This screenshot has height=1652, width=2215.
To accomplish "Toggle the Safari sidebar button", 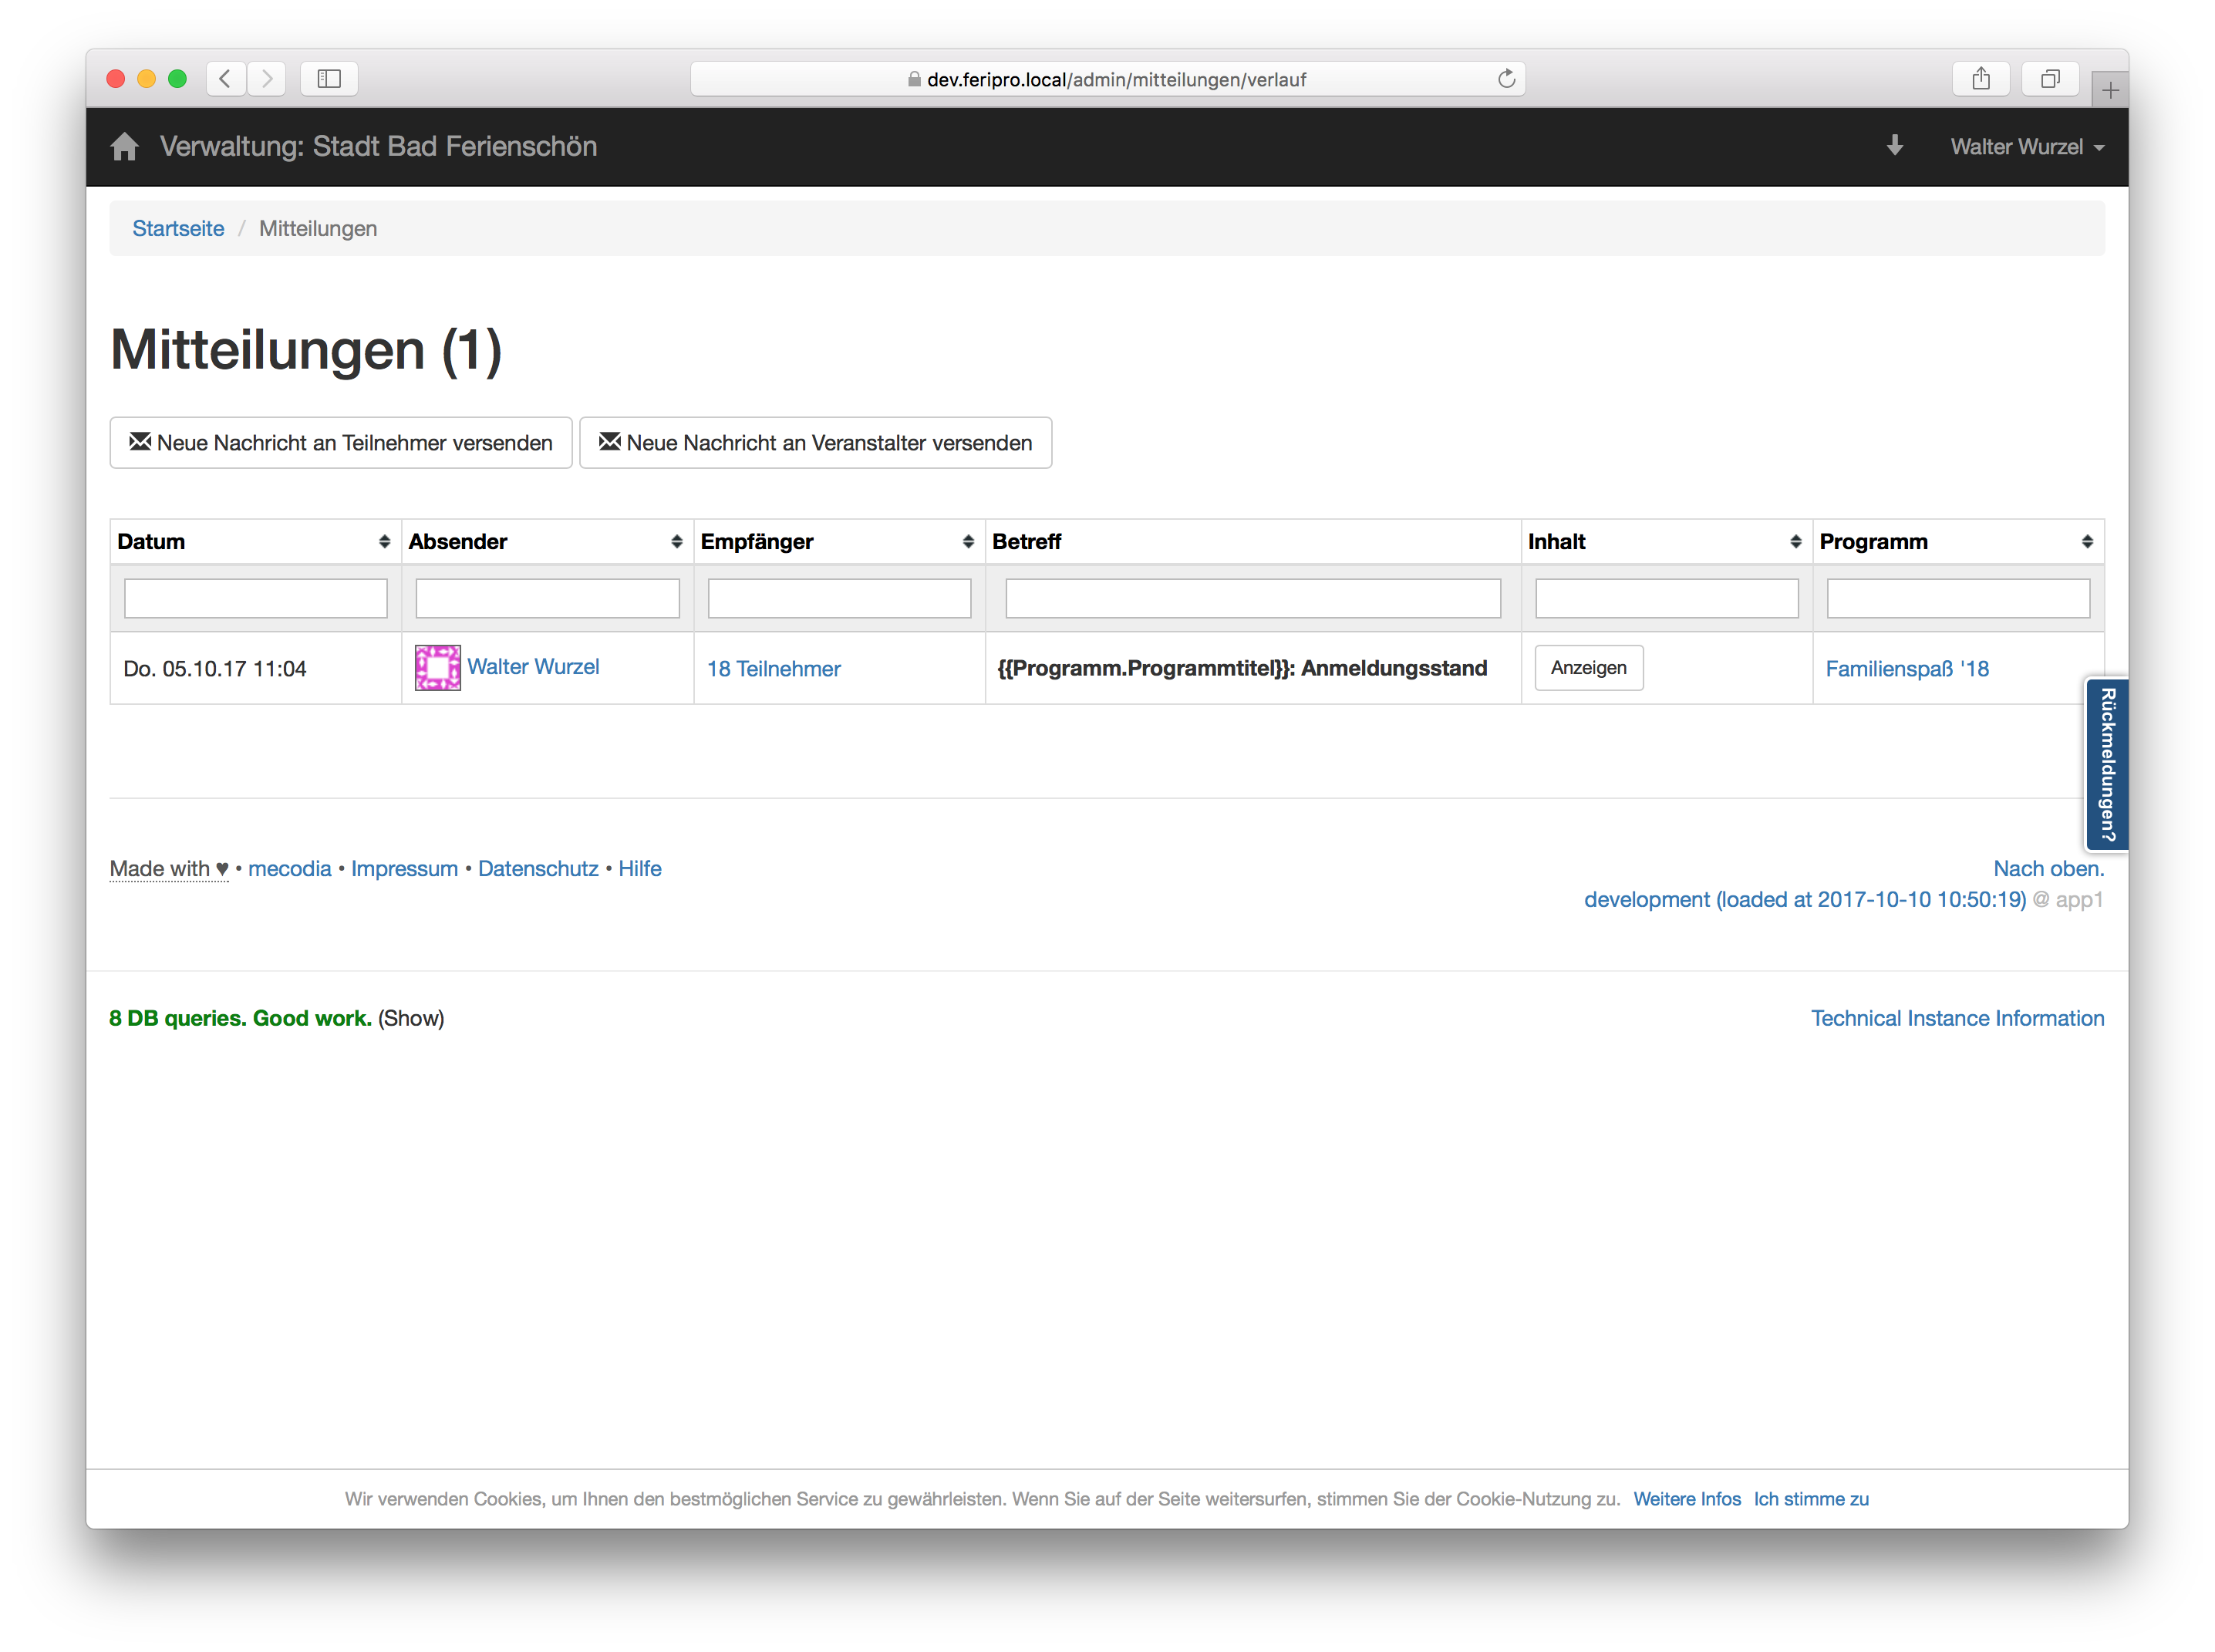I will 329,79.
